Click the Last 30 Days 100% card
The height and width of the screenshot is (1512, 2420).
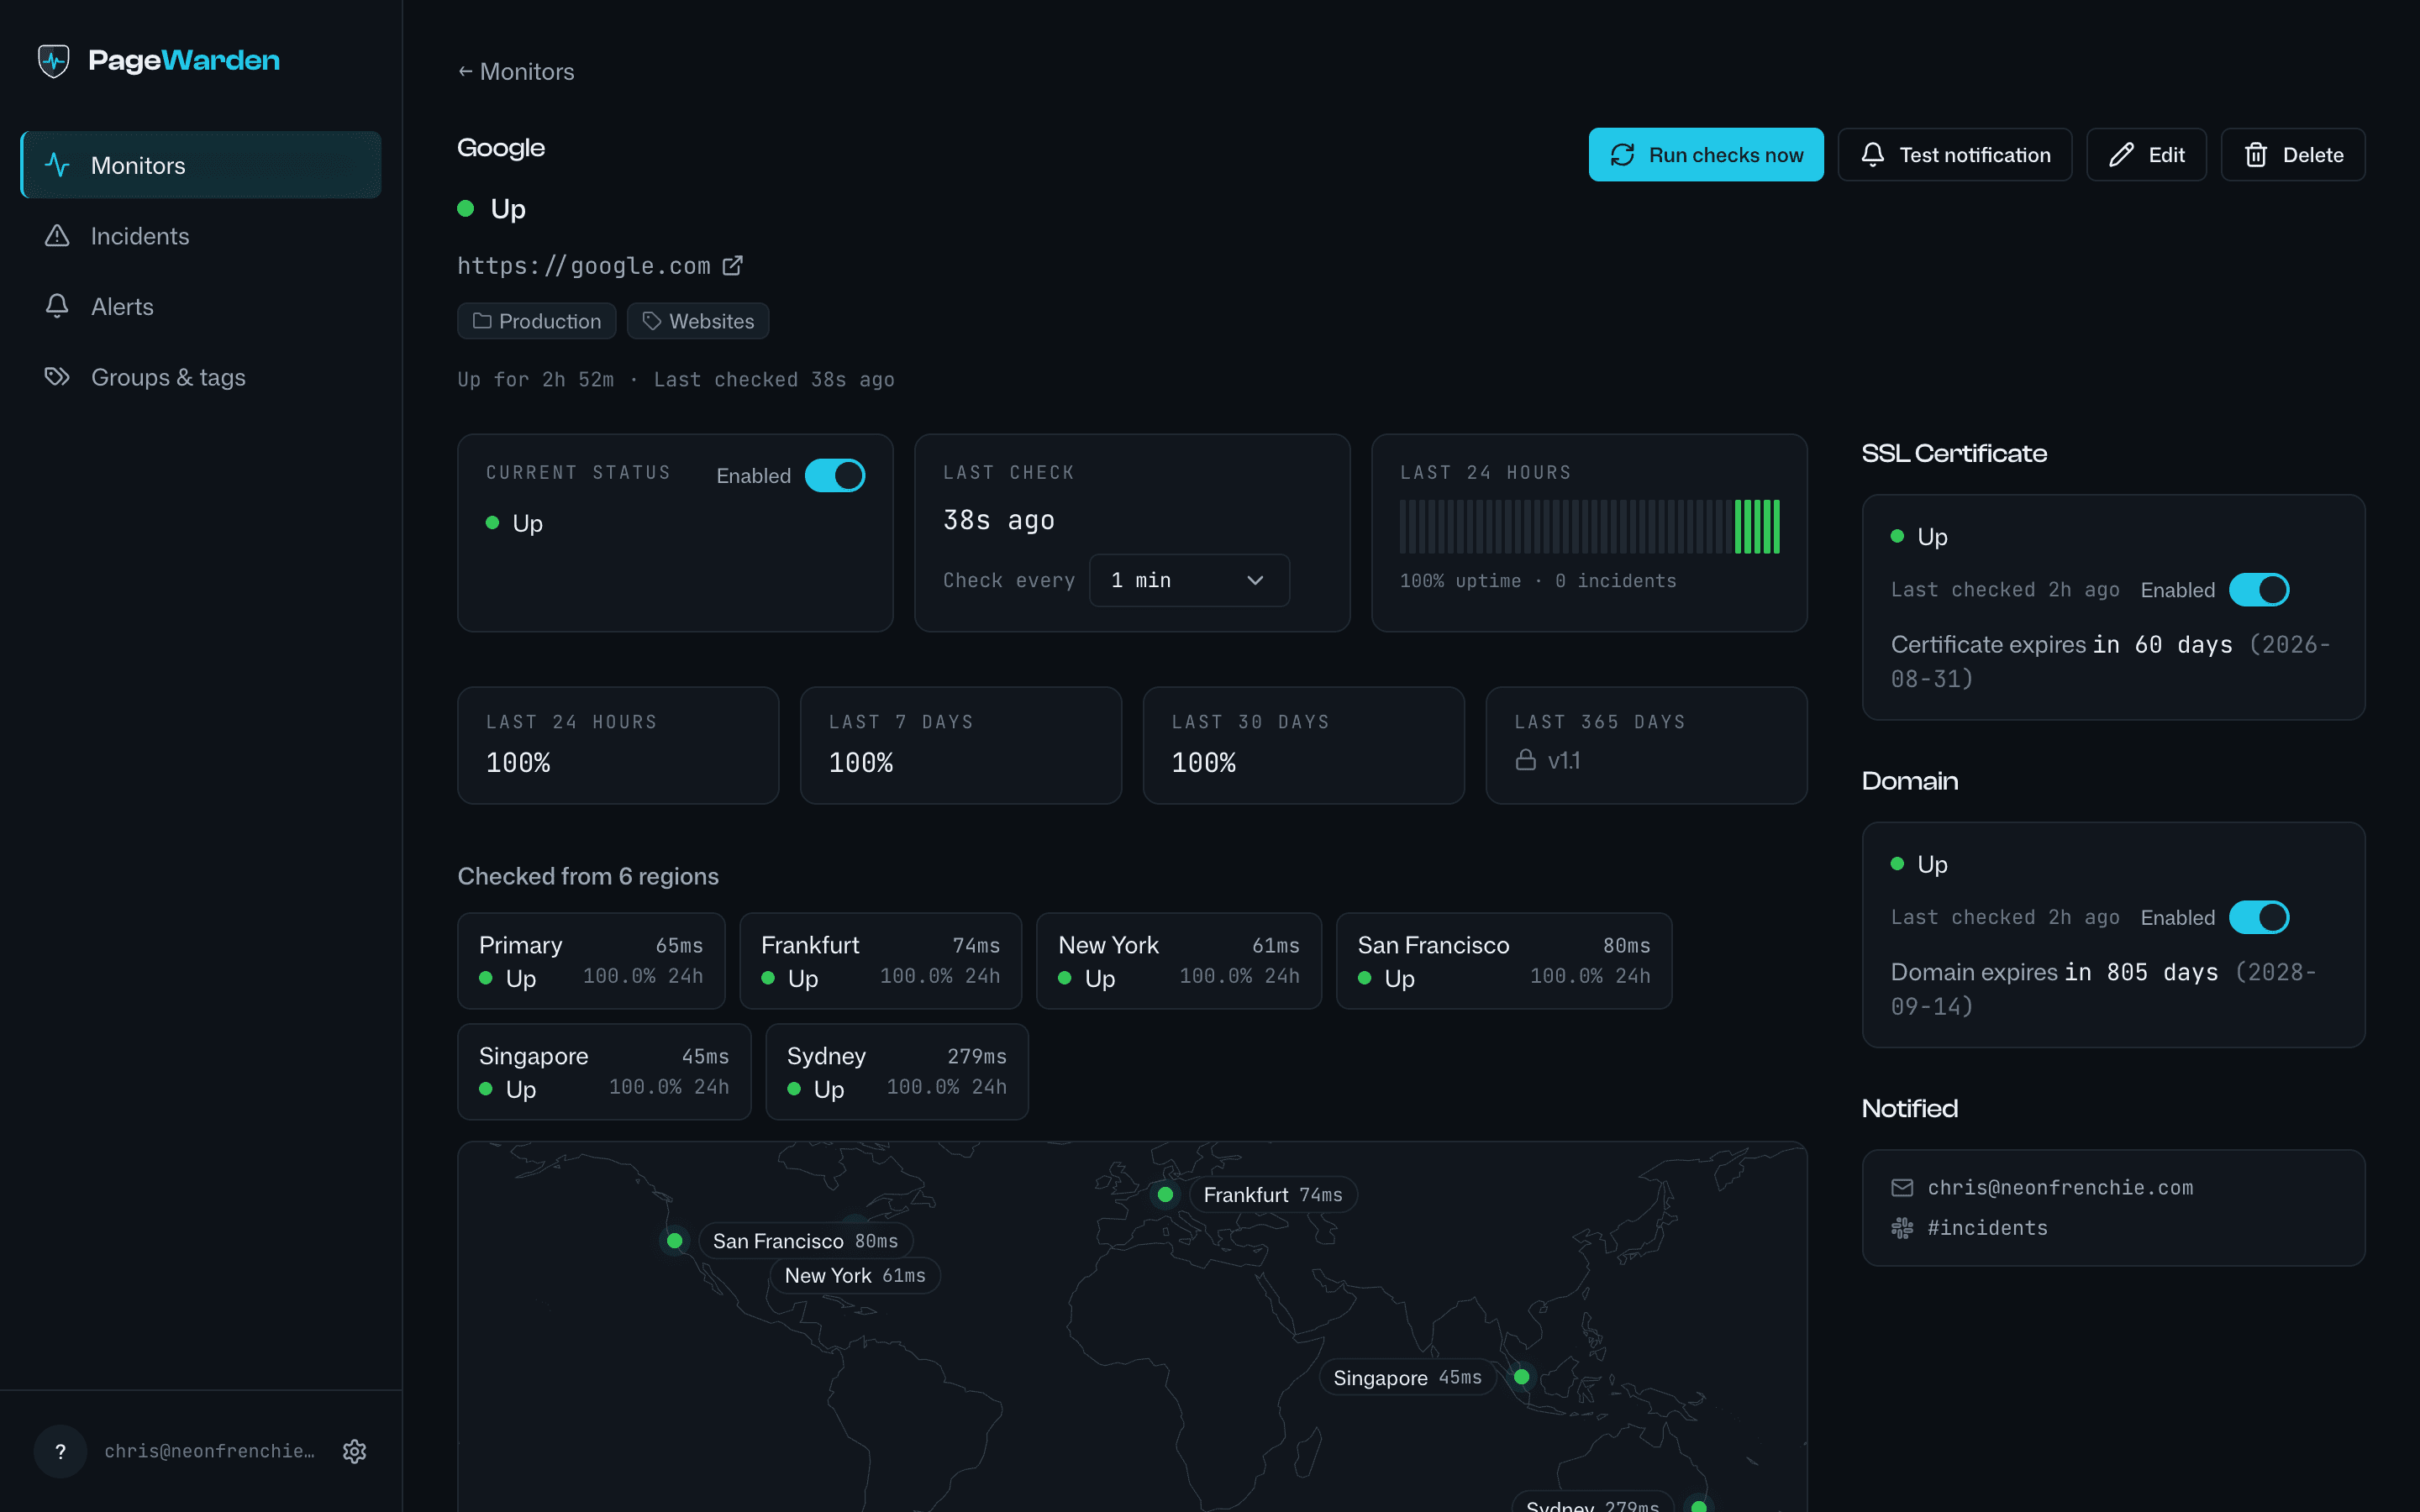1304,745
